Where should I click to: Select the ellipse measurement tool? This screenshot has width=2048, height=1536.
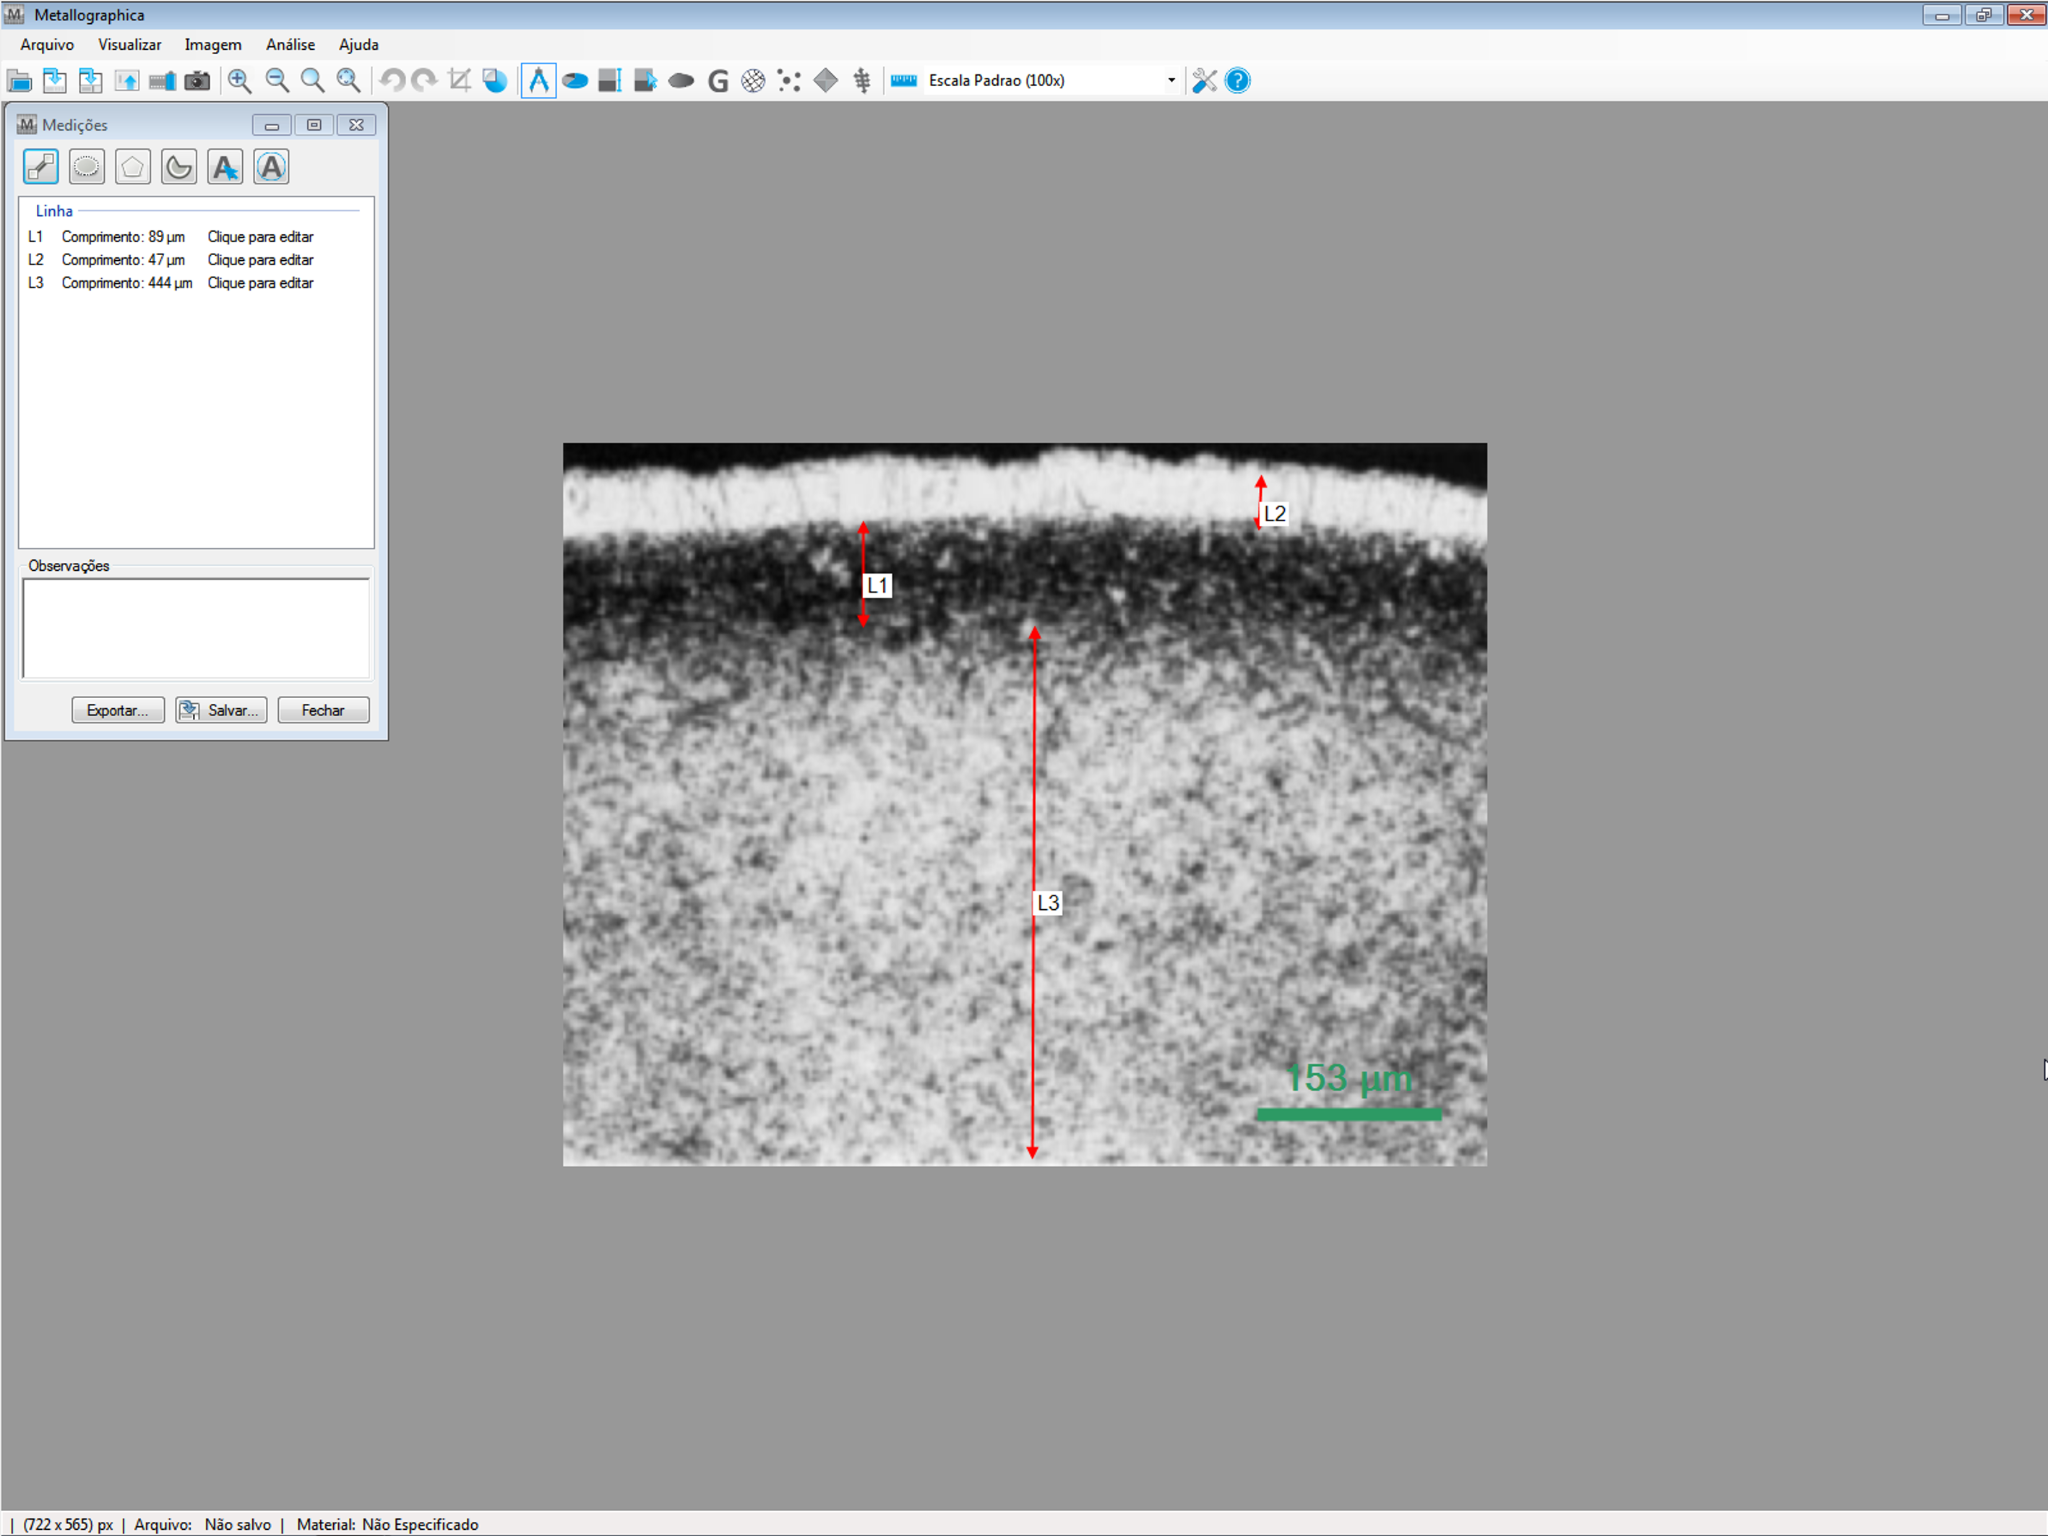87,167
